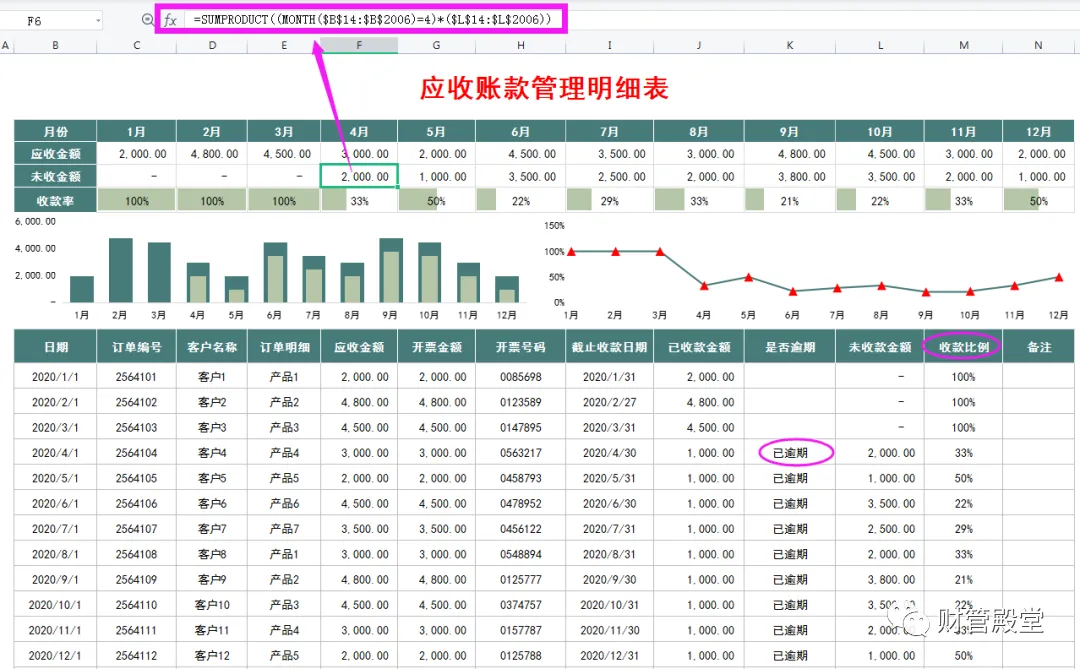1080x669 pixels.
Task: Click the zoom magnifier icon beside formula bar
Action: point(147,20)
